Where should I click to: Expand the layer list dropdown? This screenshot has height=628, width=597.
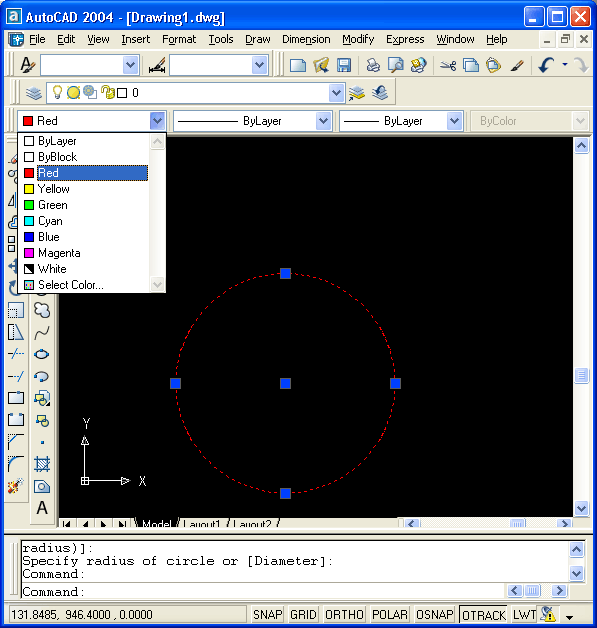(x=336, y=93)
